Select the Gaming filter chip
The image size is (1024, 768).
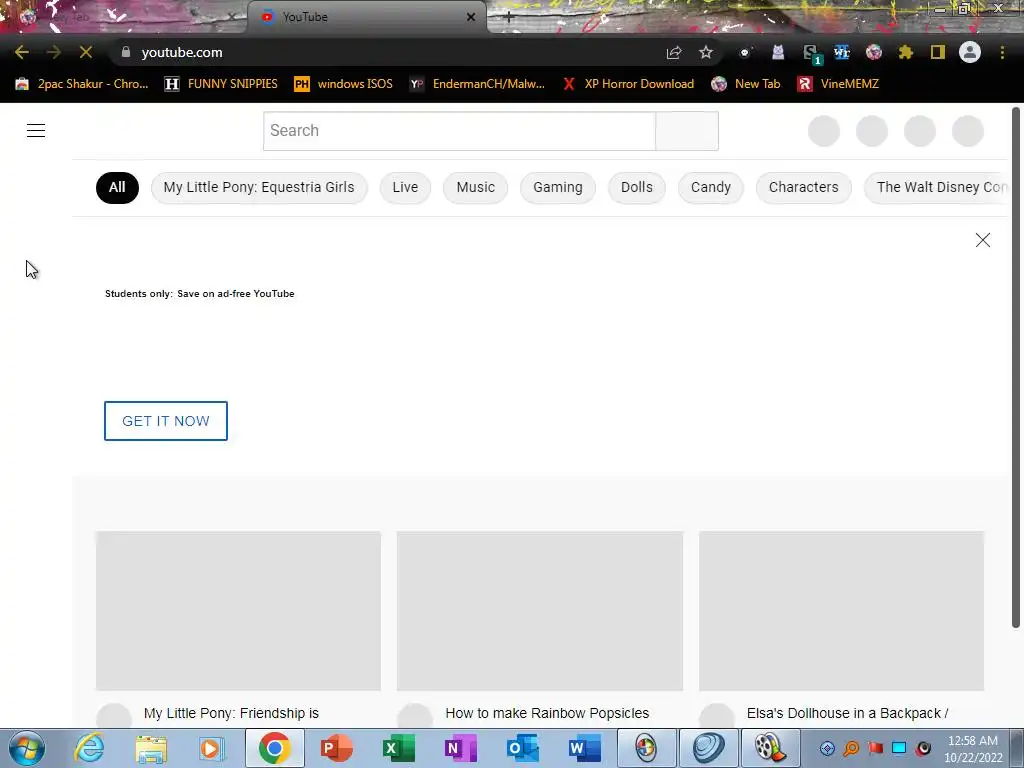pos(558,187)
